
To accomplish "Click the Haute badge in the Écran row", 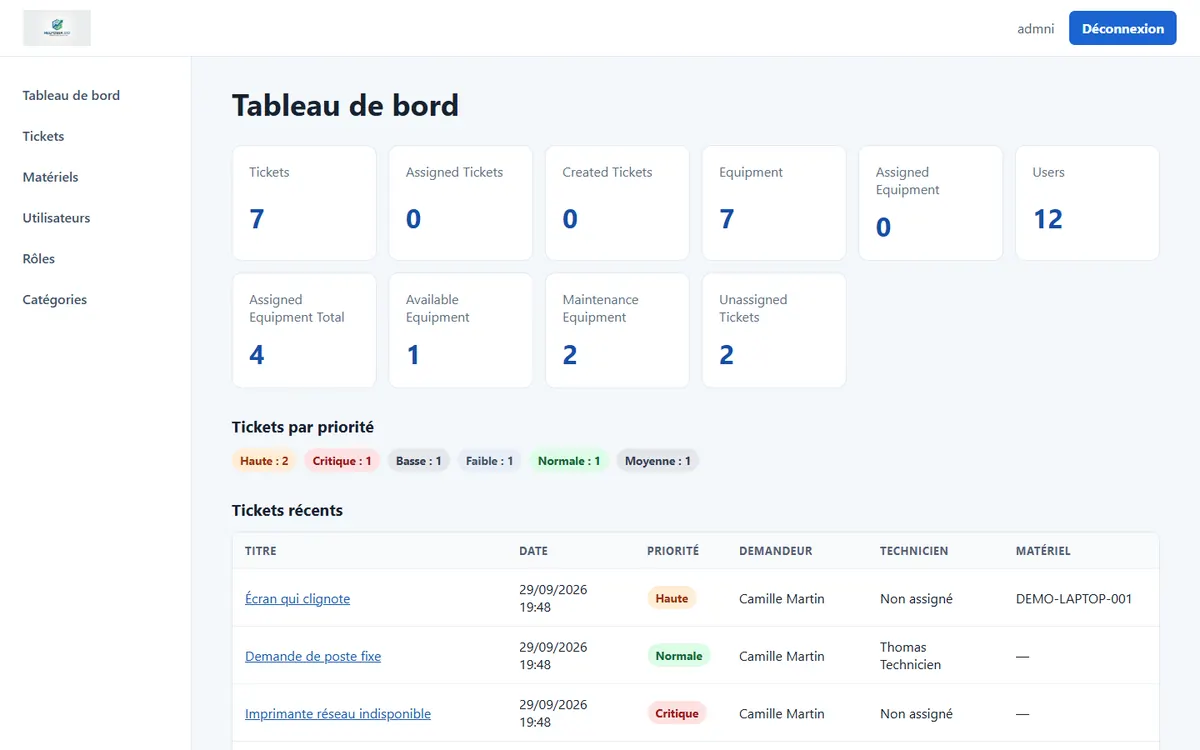I will (672, 598).
